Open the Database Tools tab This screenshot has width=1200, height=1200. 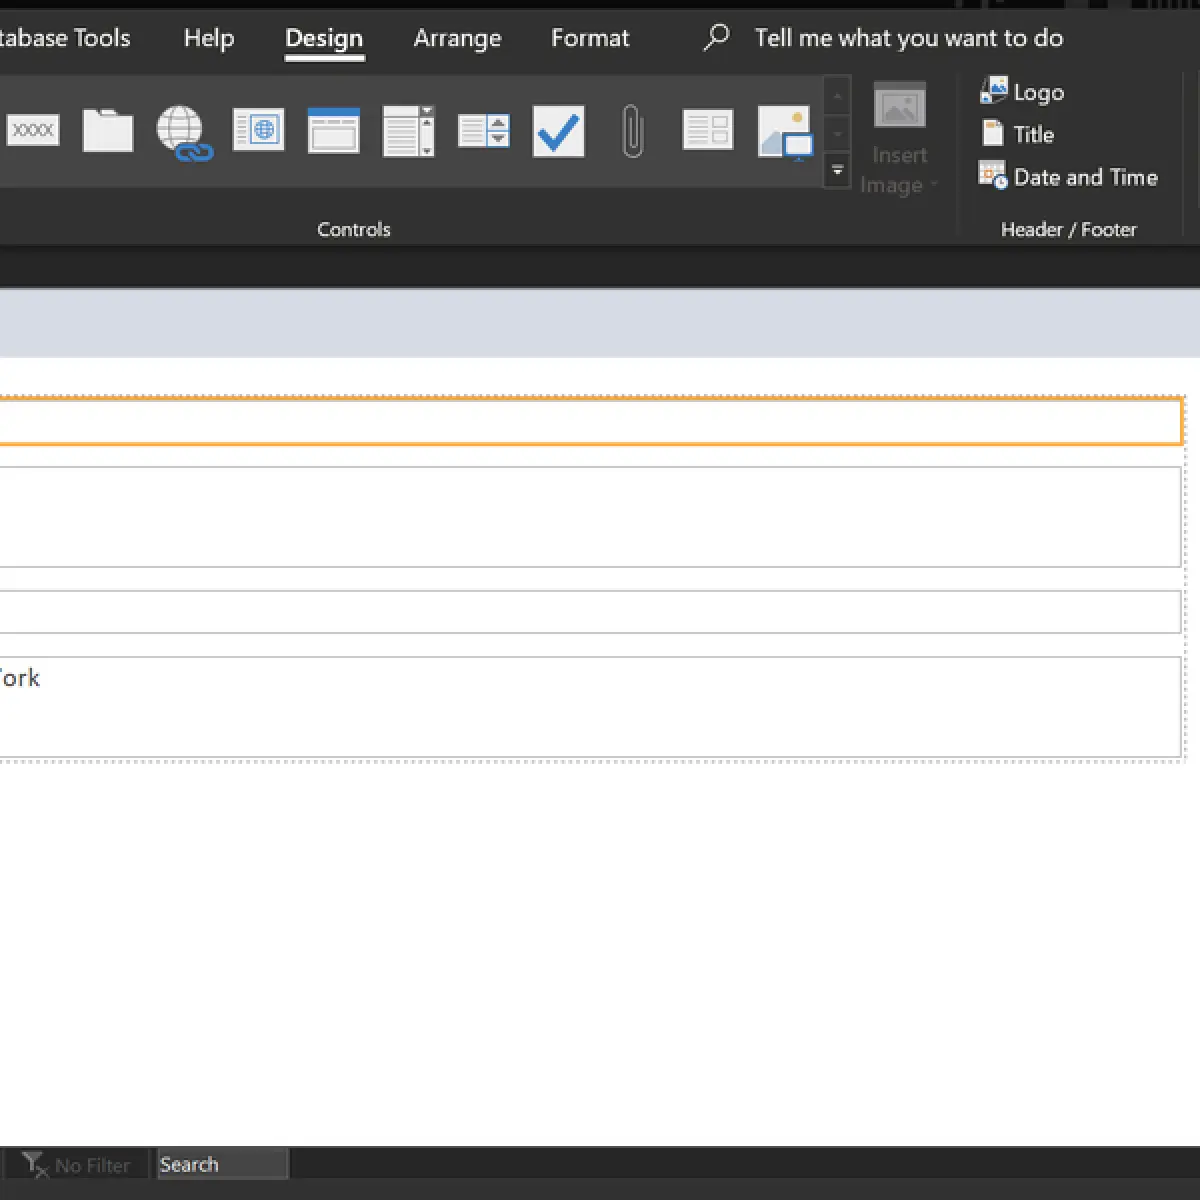65,38
